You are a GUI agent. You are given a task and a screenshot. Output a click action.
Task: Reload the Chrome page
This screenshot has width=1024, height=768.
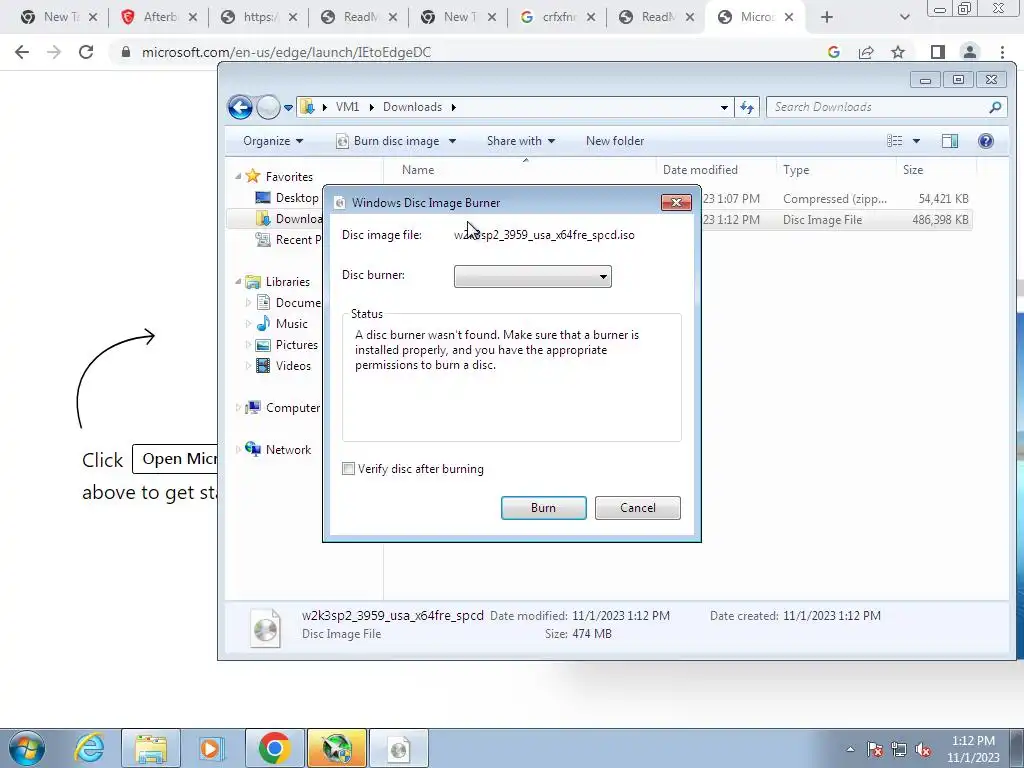(x=86, y=52)
